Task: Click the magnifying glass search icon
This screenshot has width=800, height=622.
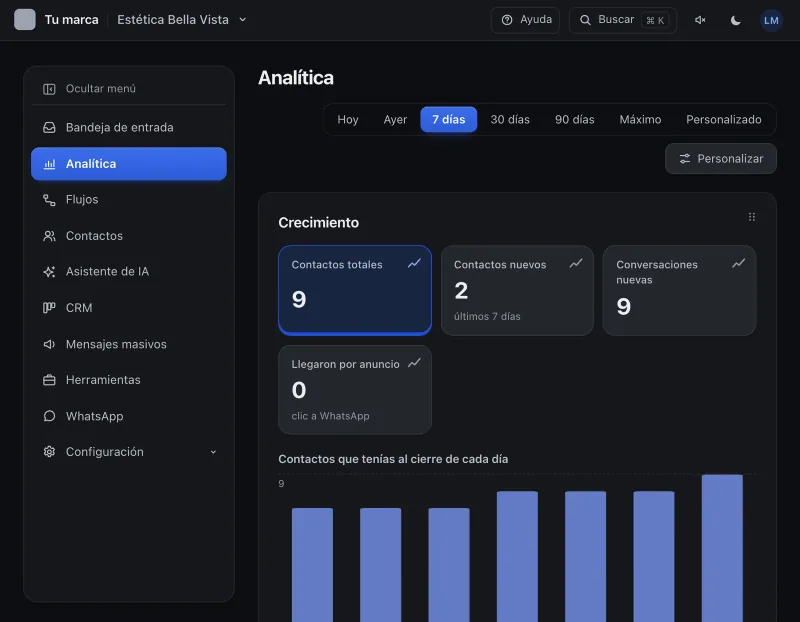Action: [x=585, y=20]
